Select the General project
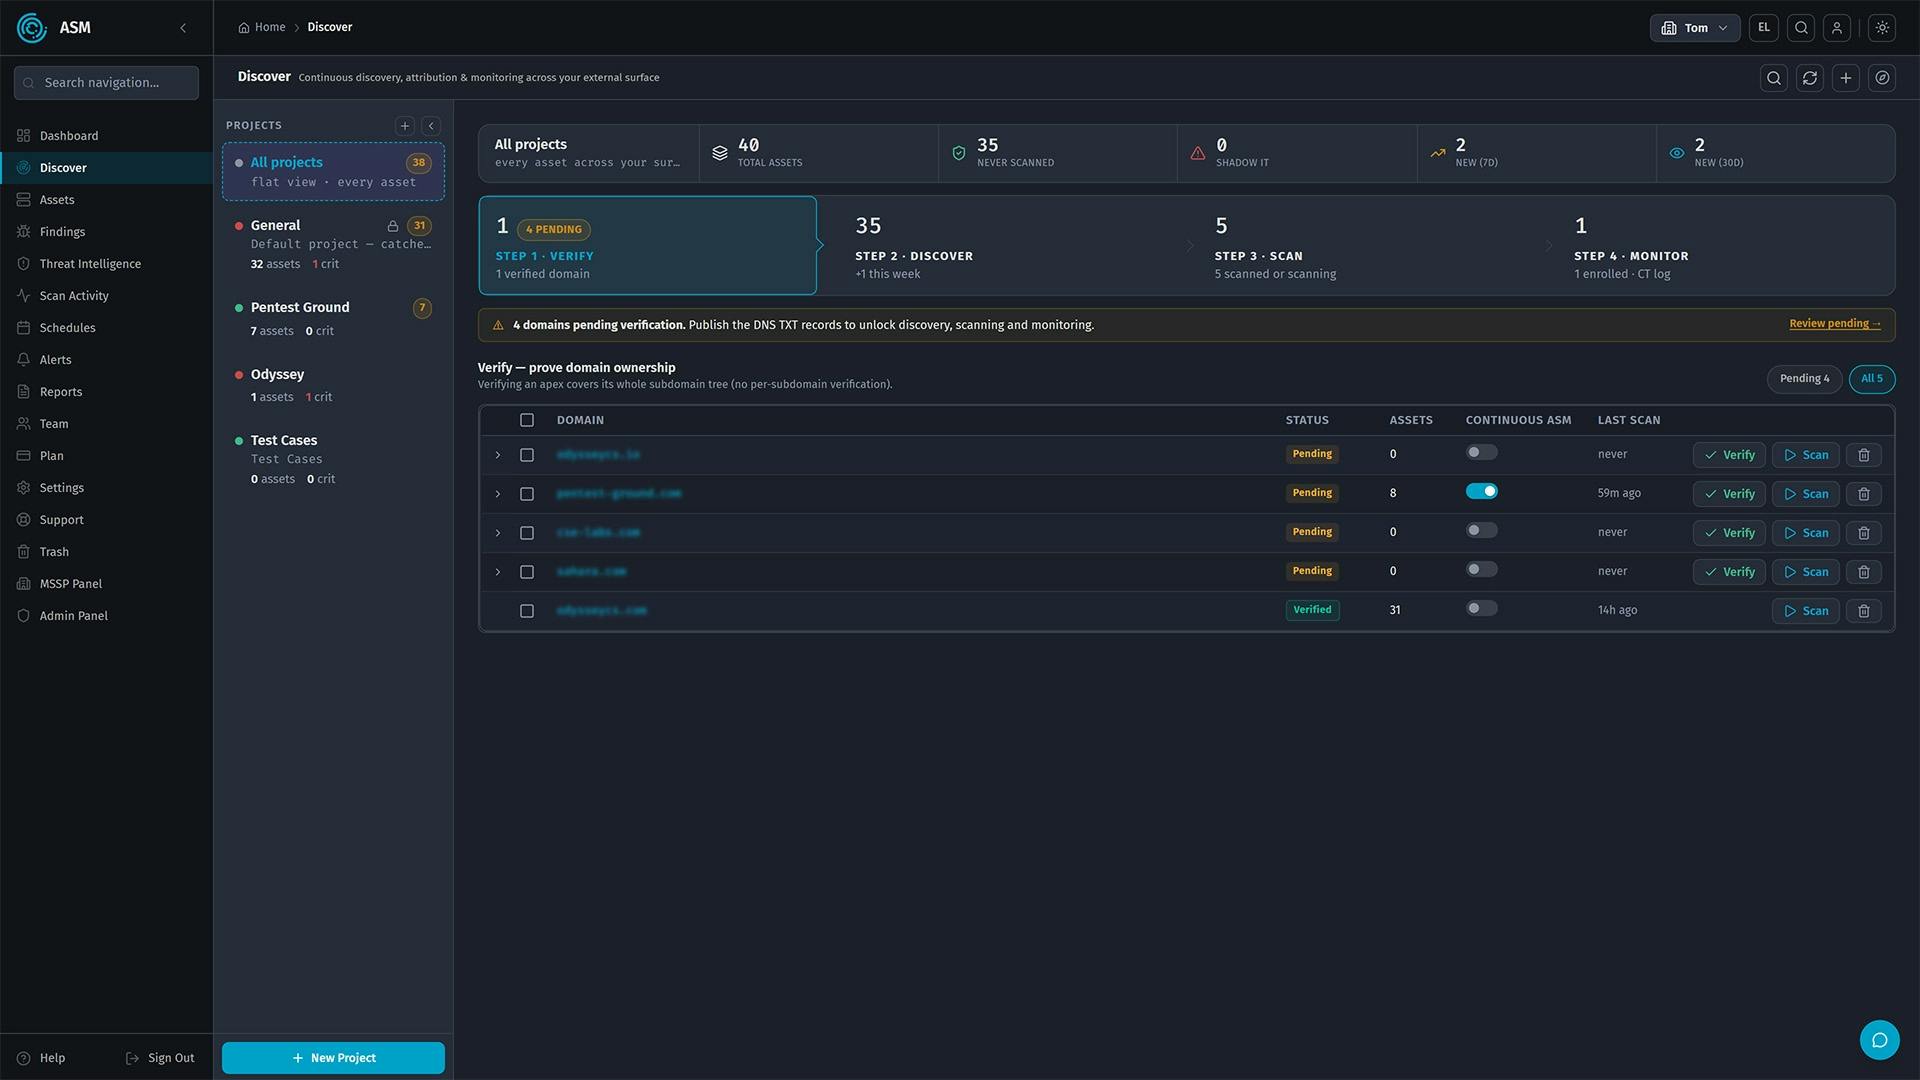This screenshot has height=1080, width=1920. (333, 244)
